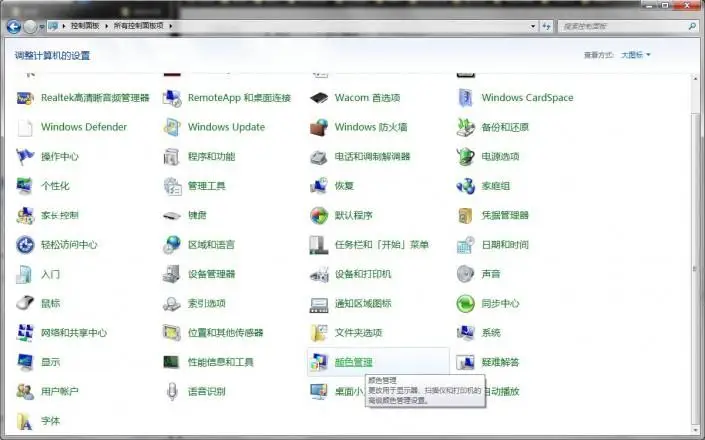The width and height of the screenshot is (705, 440).
Task: Open the Realtek高清晰音频管理器 icon
Action: (25, 98)
